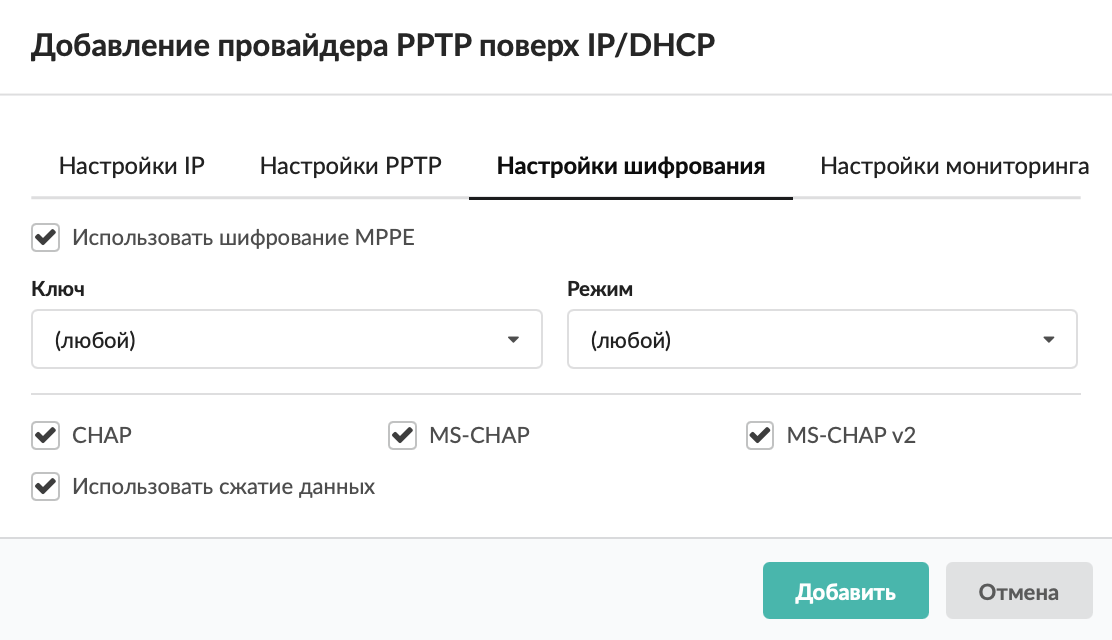Open the Настройки IP tab
Viewport: 1112px width, 640px height.
coord(132,166)
